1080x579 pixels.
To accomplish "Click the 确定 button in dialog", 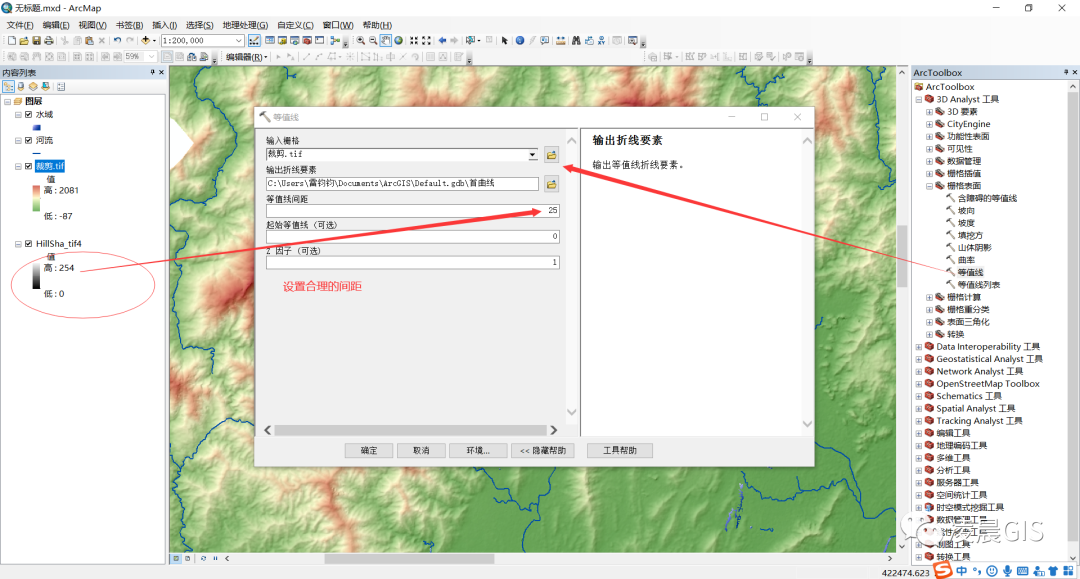I will (x=369, y=450).
